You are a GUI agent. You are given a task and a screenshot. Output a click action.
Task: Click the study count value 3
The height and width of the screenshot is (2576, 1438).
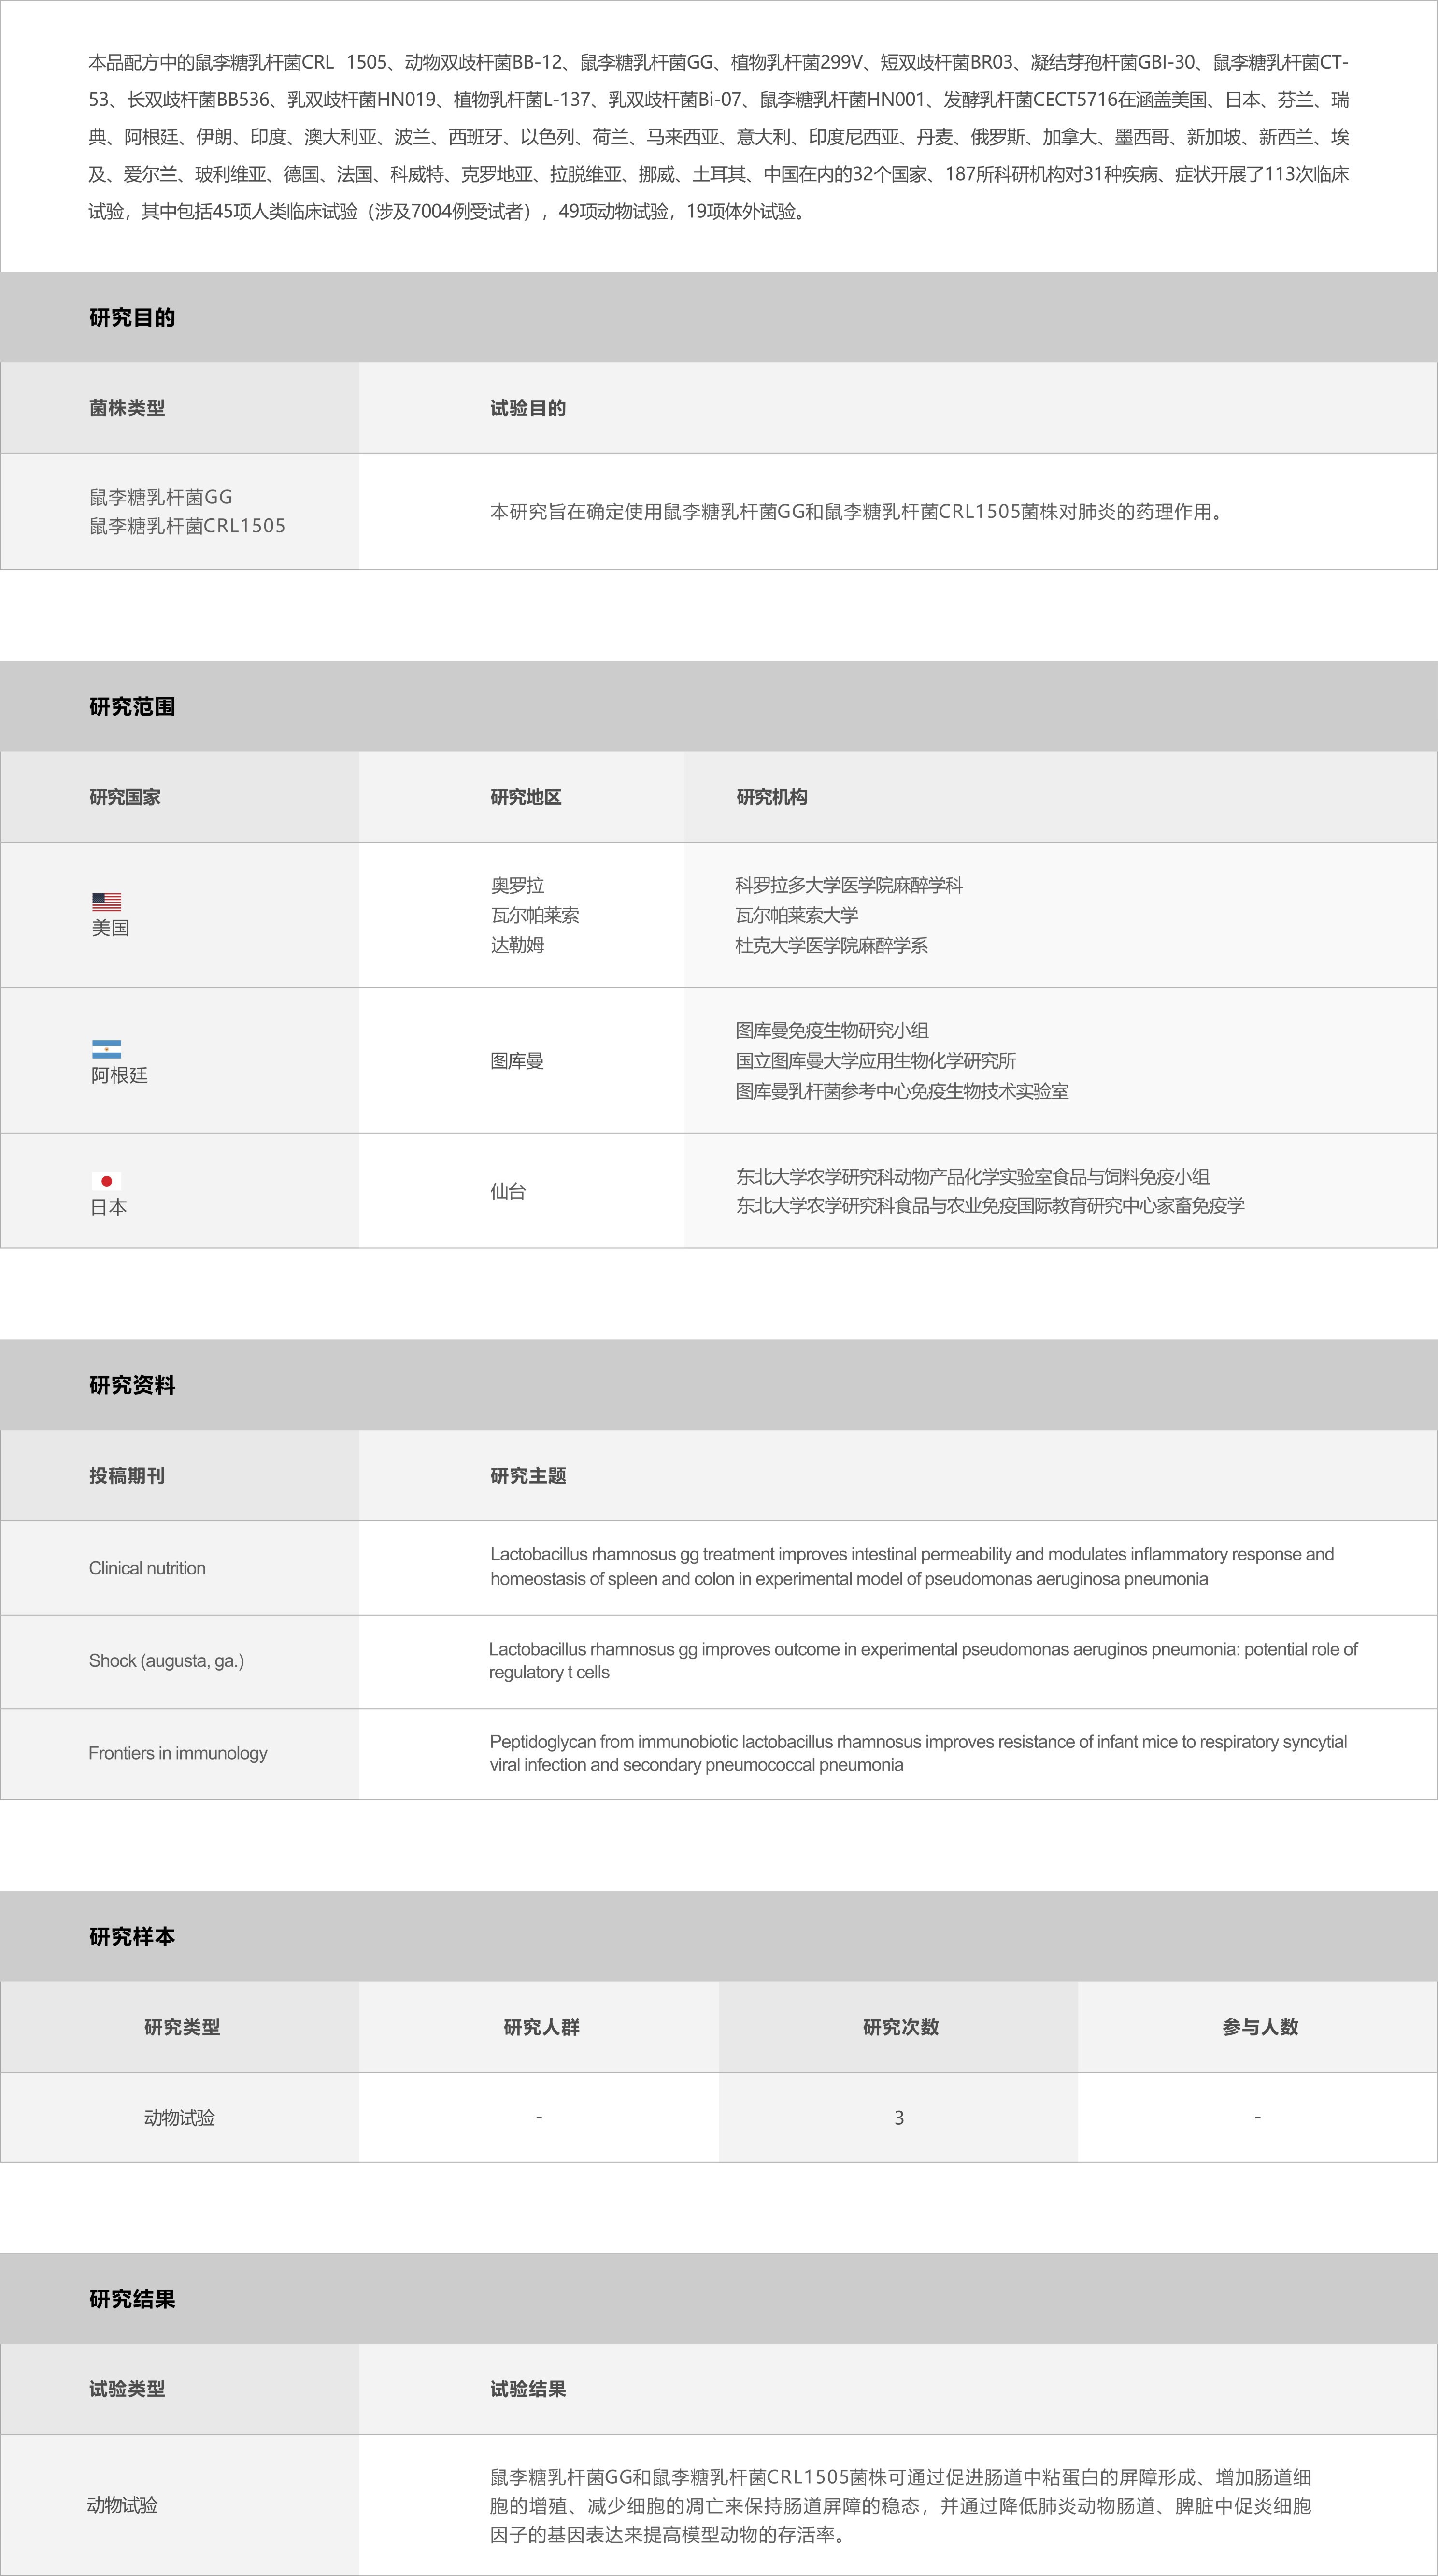click(x=899, y=2118)
